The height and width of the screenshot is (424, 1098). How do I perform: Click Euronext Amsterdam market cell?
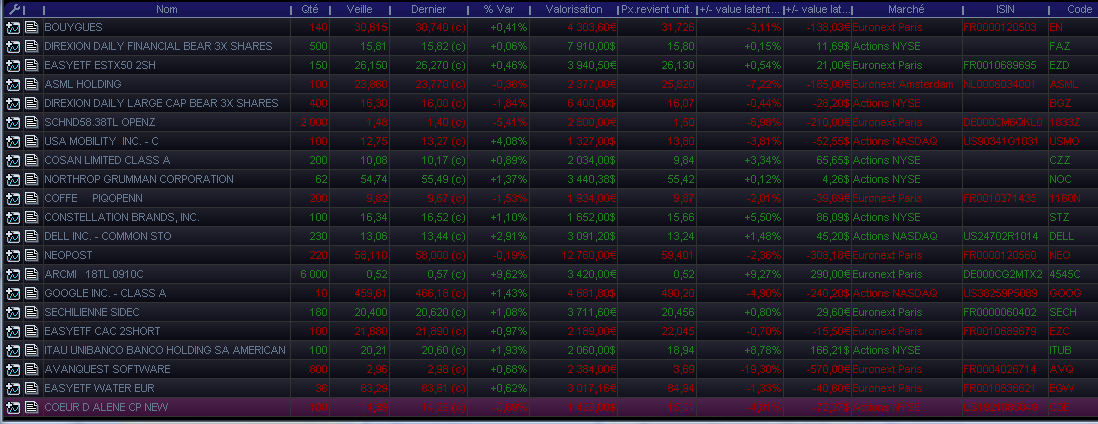(x=903, y=84)
